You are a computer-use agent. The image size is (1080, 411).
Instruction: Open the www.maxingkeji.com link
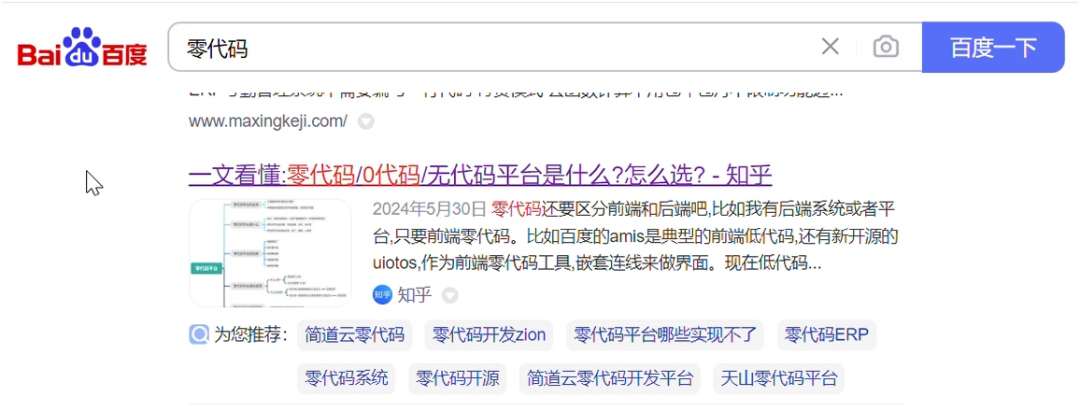click(x=267, y=121)
